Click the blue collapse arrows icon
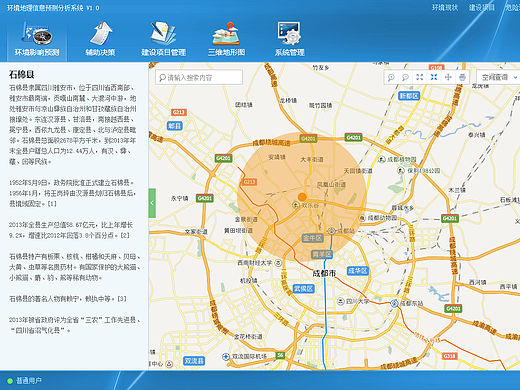The image size is (520, 390). click(434, 77)
